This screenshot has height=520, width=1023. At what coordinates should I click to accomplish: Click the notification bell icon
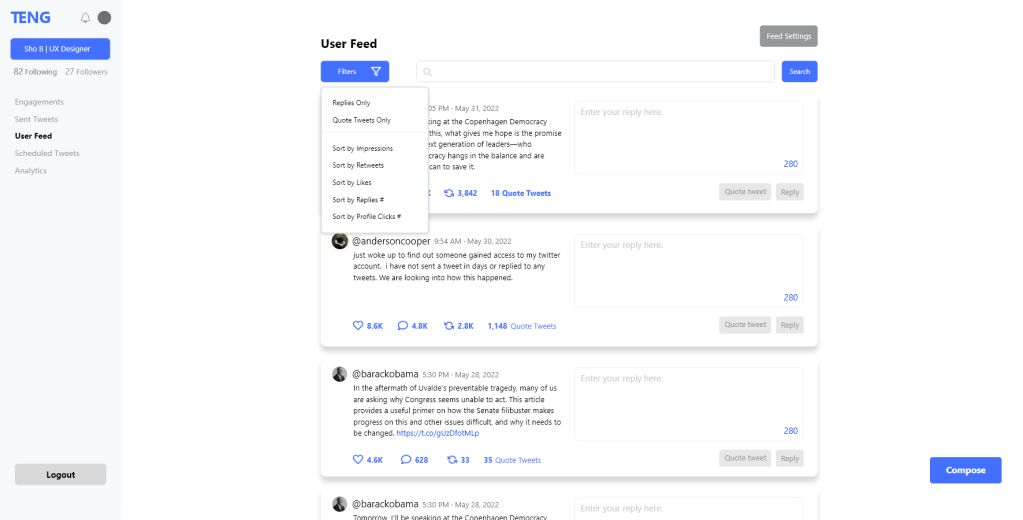coord(85,18)
